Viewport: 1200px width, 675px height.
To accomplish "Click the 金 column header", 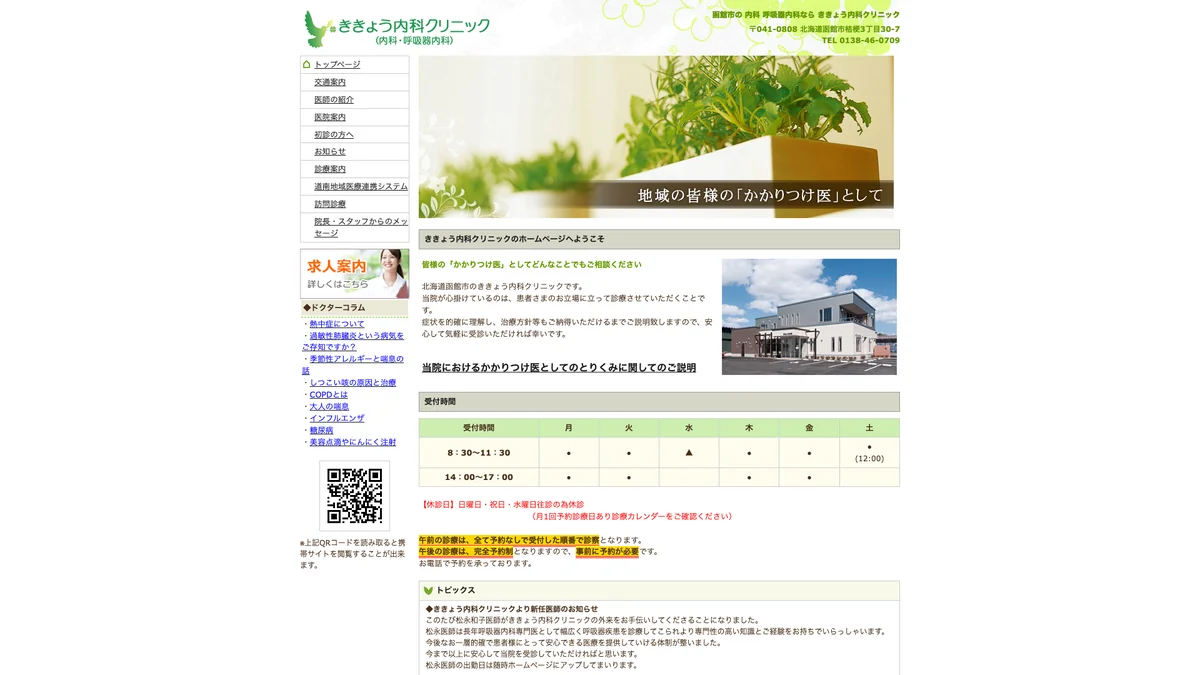I will (x=809, y=428).
